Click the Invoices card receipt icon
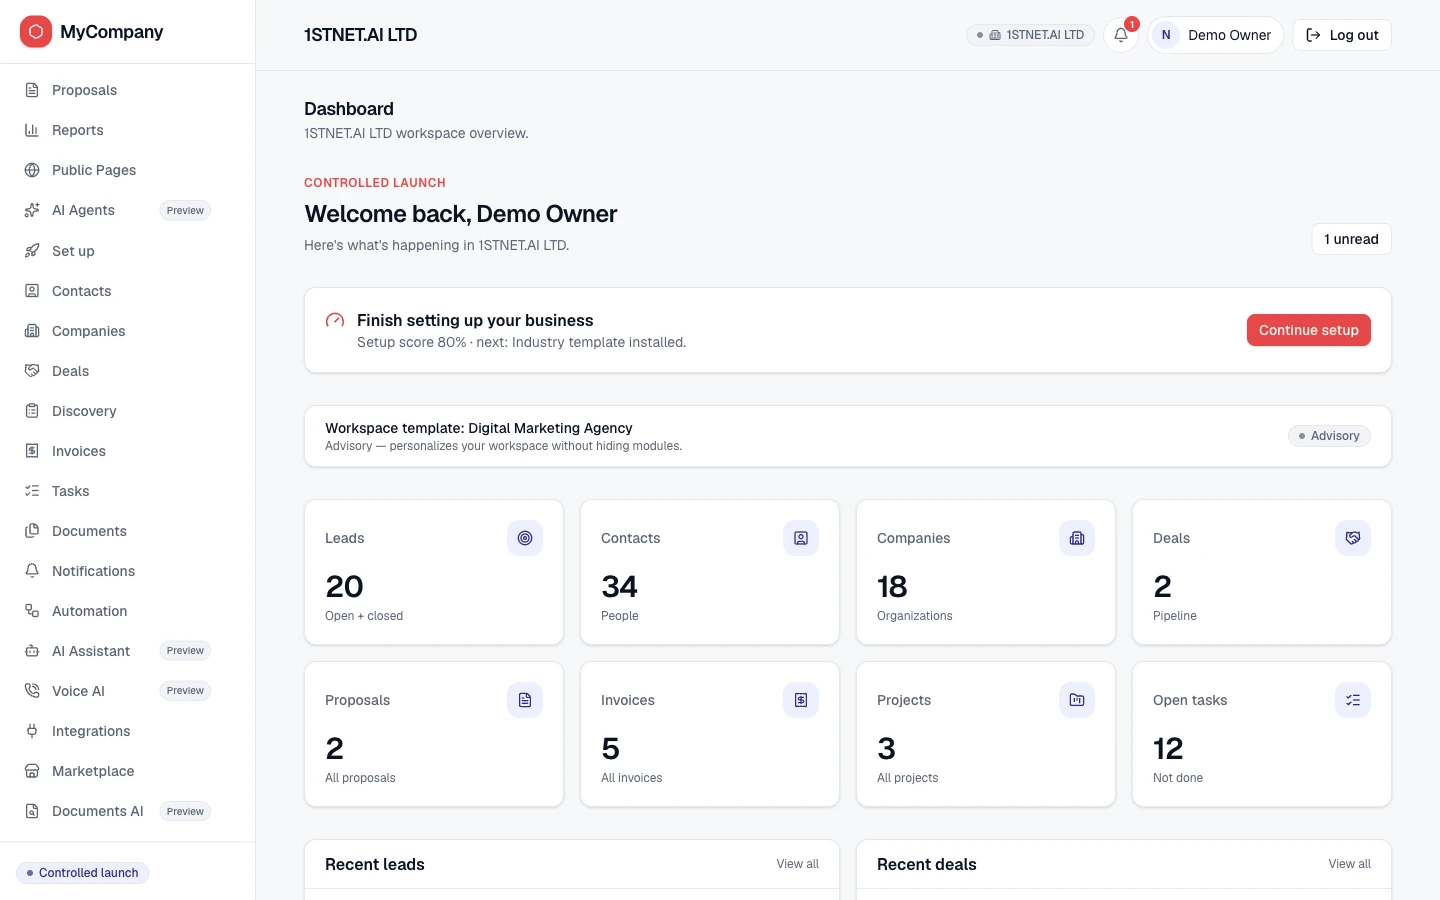Image resolution: width=1440 pixels, height=900 pixels. click(x=801, y=700)
